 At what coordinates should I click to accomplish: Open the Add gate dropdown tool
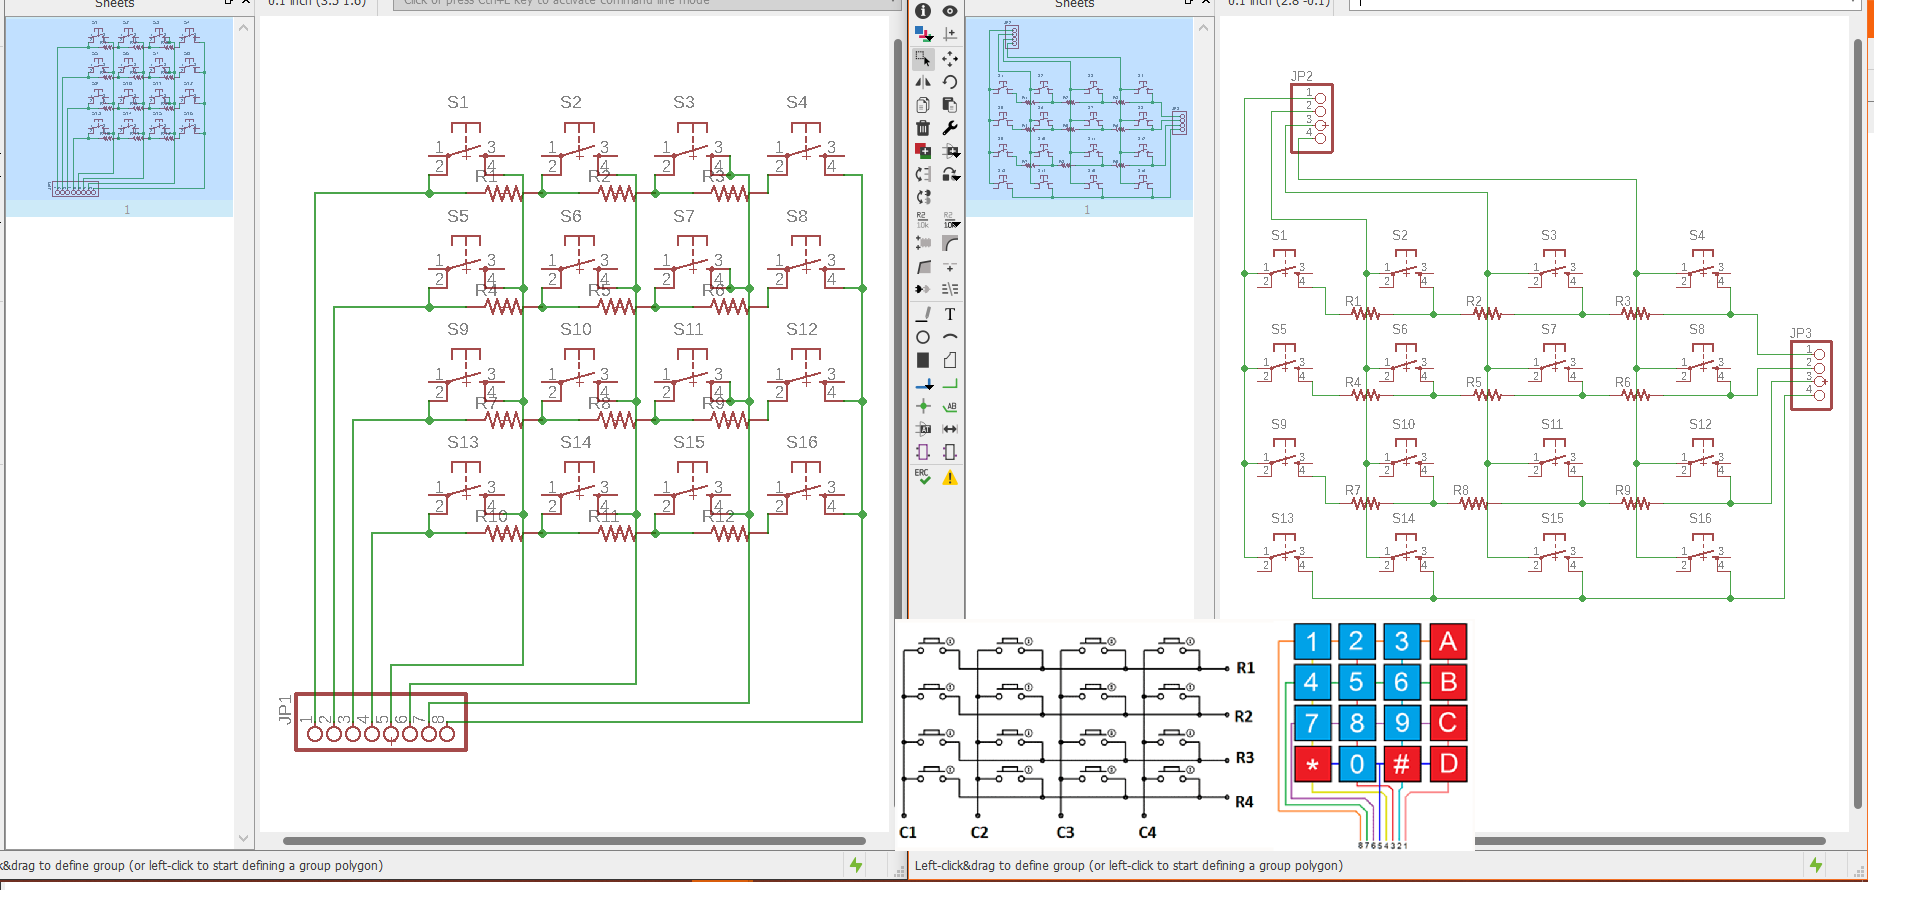951,151
